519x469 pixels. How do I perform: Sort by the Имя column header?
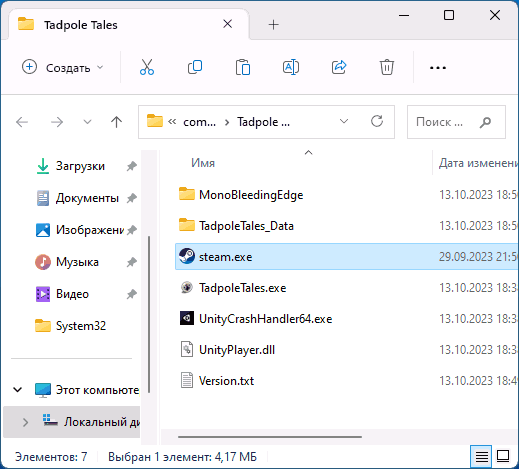203,163
